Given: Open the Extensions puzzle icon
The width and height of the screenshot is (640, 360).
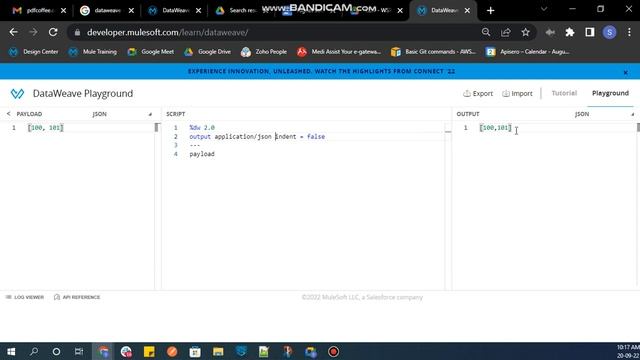Looking at the screenshot, I should (570, 32).
